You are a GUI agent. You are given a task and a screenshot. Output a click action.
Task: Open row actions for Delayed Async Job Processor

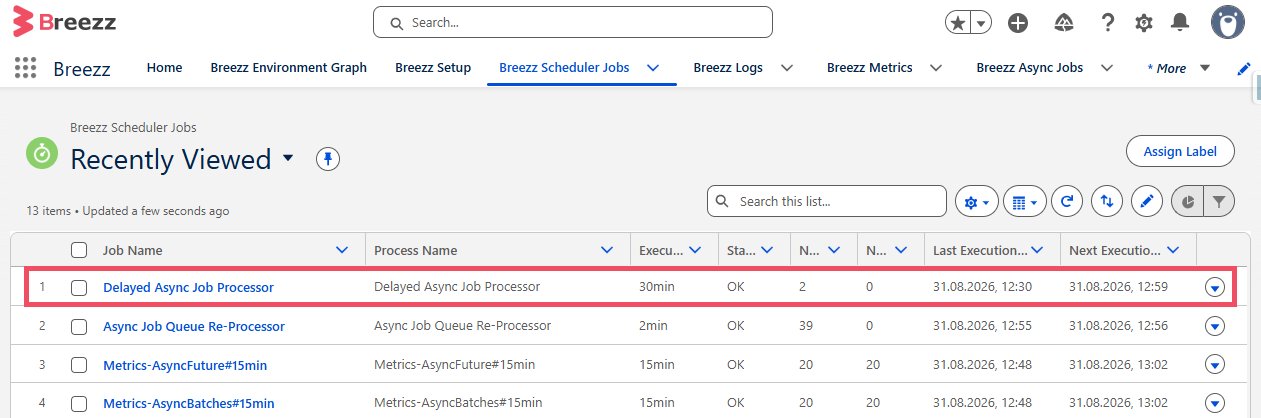point(1215,288)
